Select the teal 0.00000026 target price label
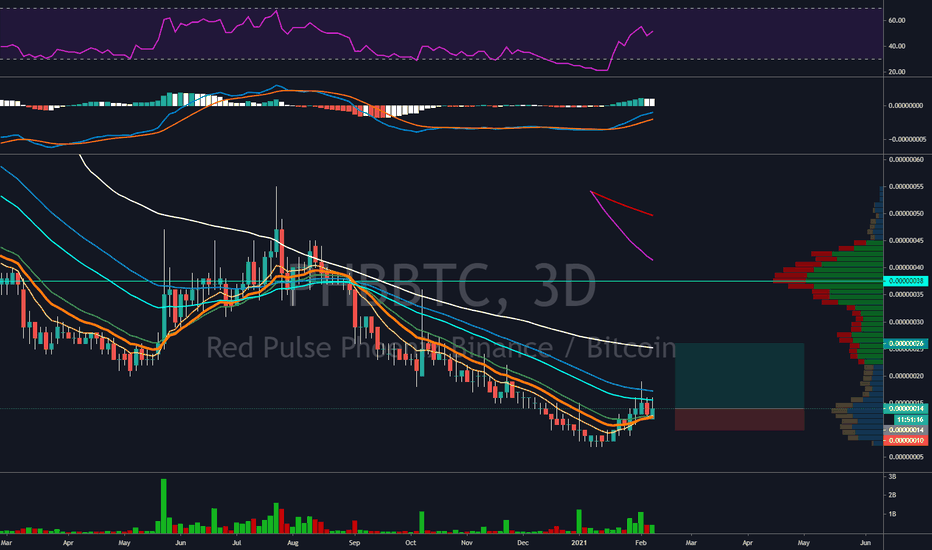Screen dimensions: 932x550 pos(906,344)
